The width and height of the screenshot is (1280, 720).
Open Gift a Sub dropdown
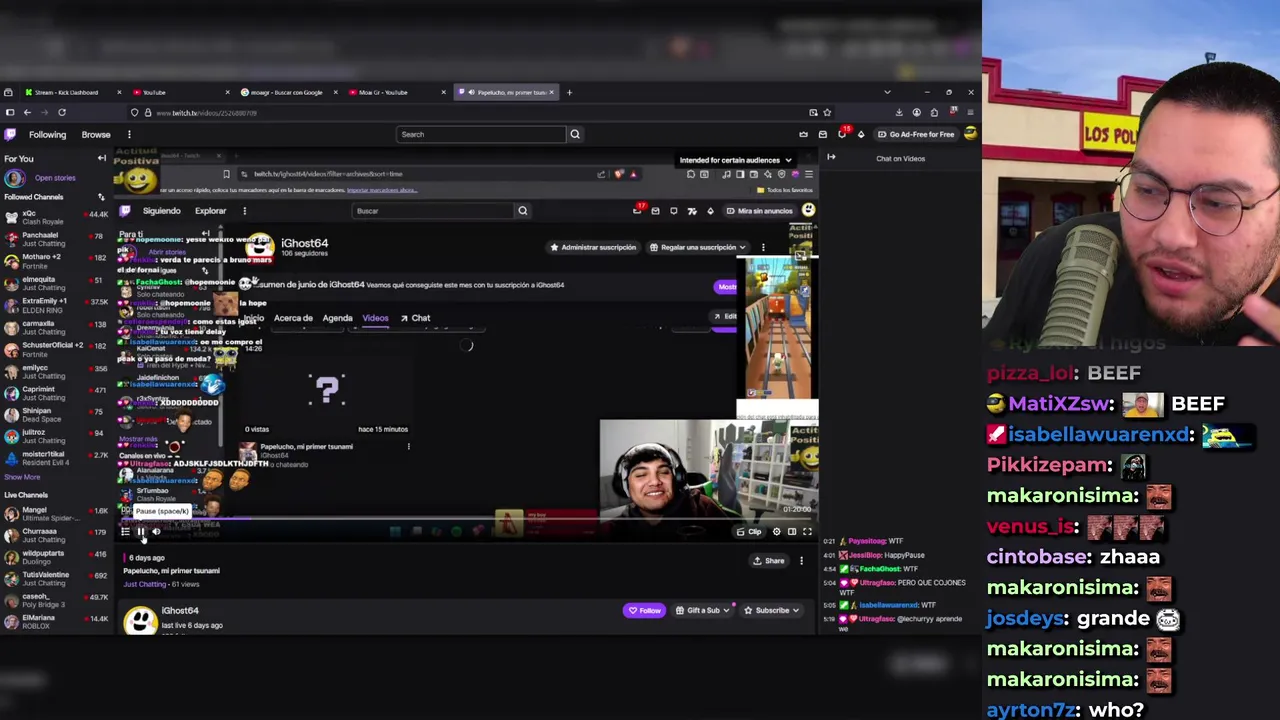tap(702, 610)
